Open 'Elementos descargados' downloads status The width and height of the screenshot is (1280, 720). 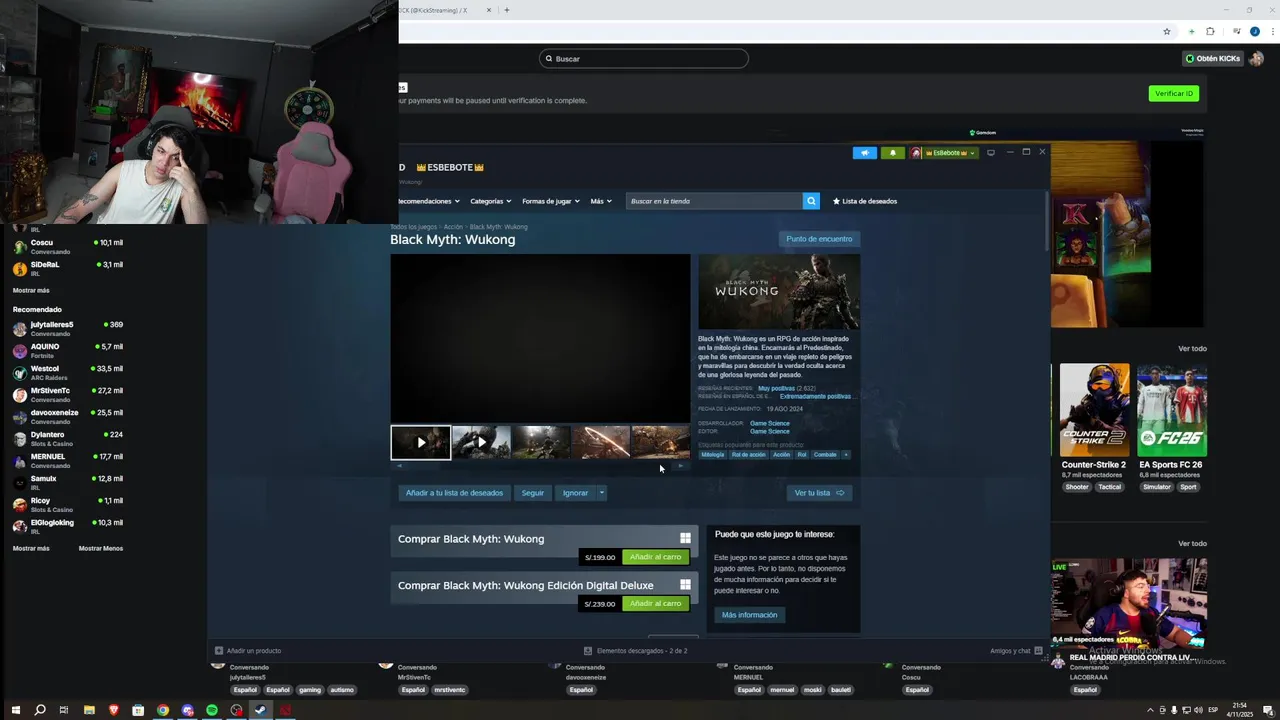[636, 651]
